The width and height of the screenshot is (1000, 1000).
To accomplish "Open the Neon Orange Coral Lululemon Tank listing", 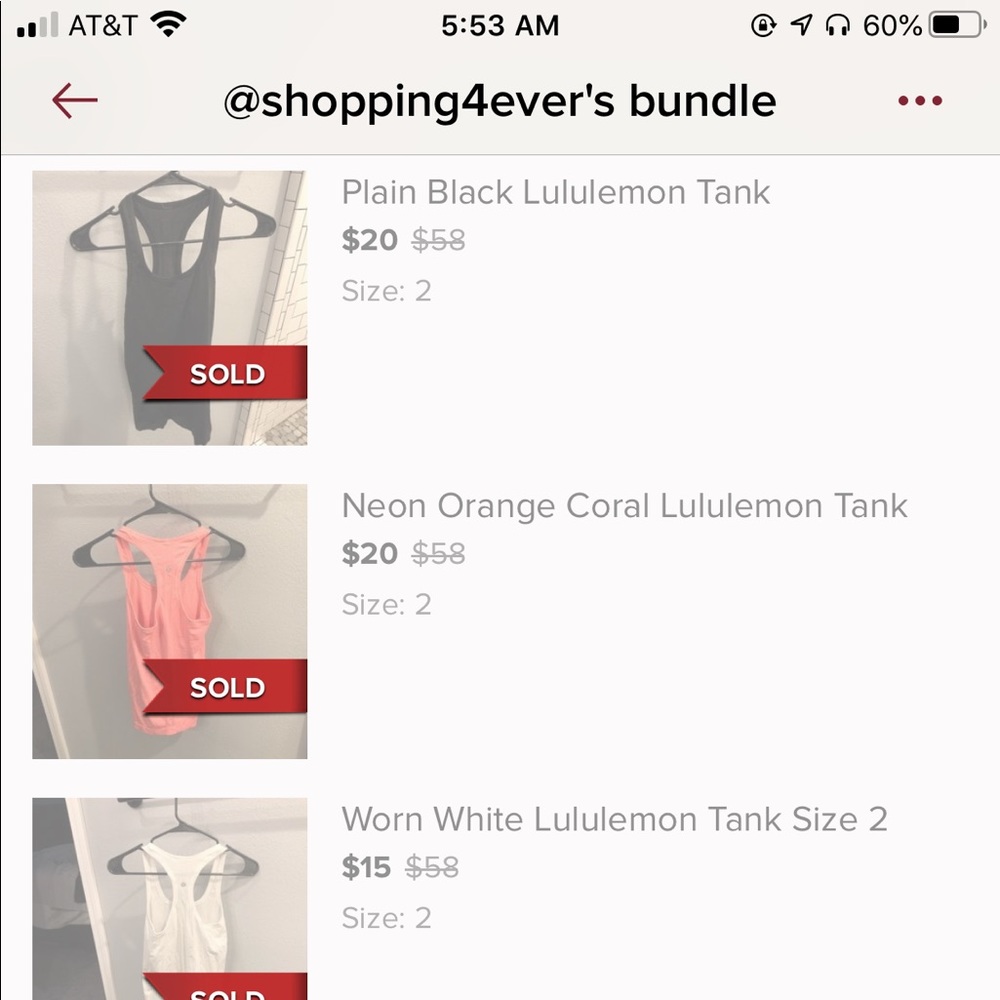I will (625, 506).
